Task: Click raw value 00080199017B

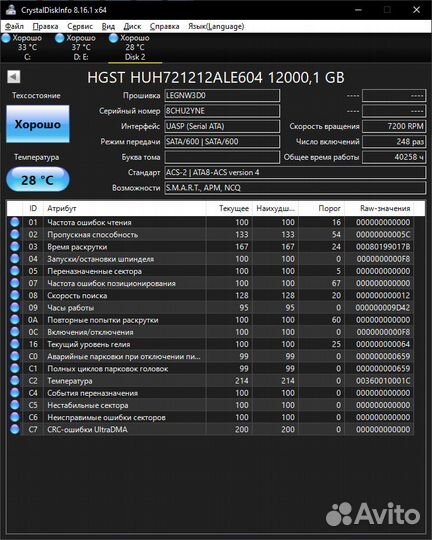Action: click(x=383, y=247)
